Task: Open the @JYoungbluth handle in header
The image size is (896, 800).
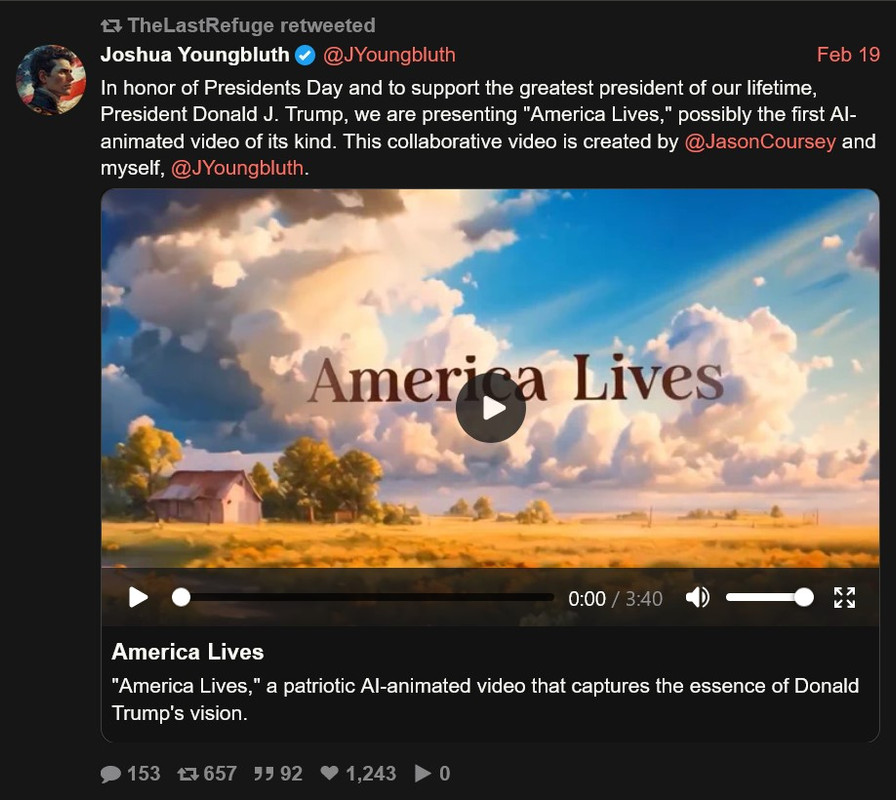Action: (x=389, y=55)
